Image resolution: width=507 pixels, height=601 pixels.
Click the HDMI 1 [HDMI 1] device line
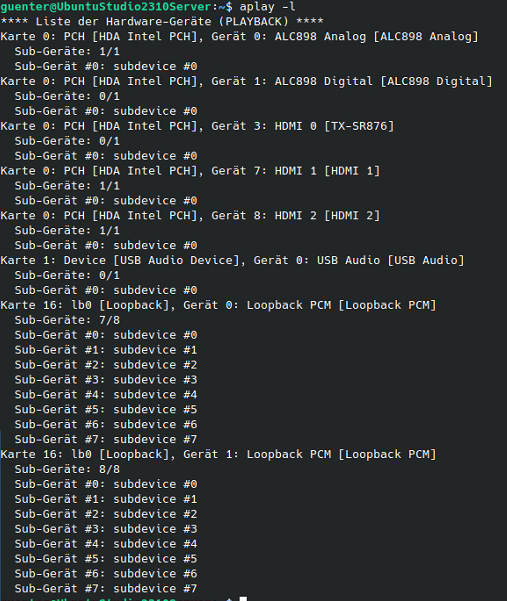(190, 171)
